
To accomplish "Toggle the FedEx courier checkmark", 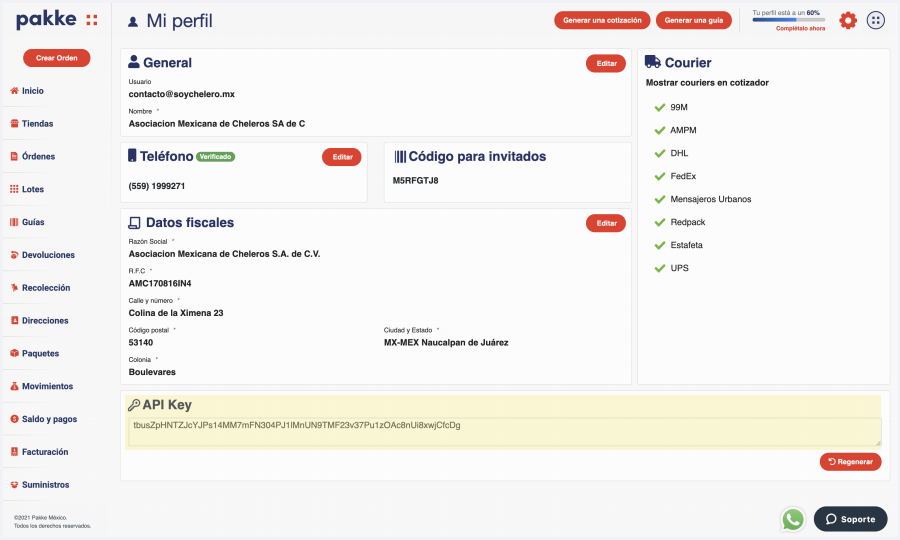I will pos(659,176).
